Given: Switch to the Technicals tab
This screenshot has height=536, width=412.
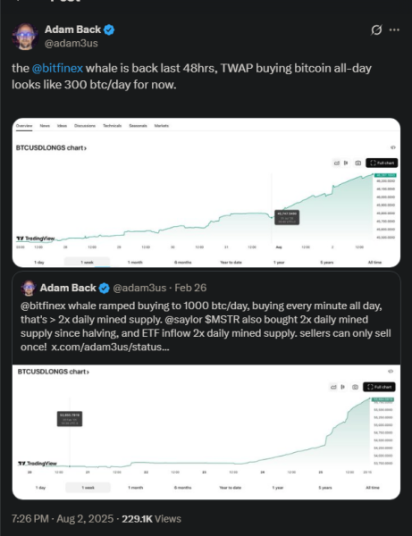Looking at the screenshot, I should pyautogui.click(x=112, y=126).
